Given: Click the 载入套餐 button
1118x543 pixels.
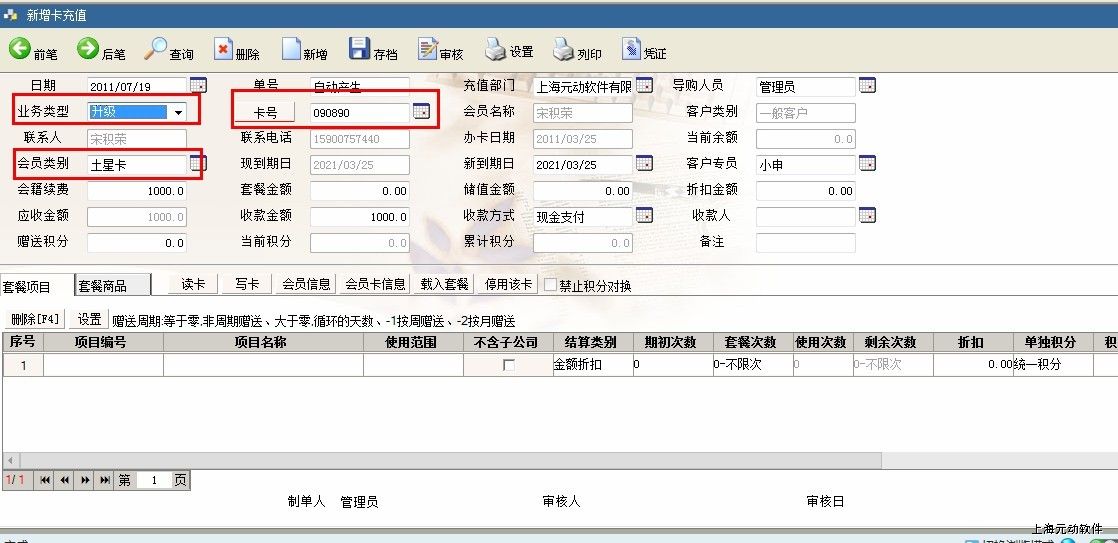Looking at the screenshot, I should (x=444, y=284).
